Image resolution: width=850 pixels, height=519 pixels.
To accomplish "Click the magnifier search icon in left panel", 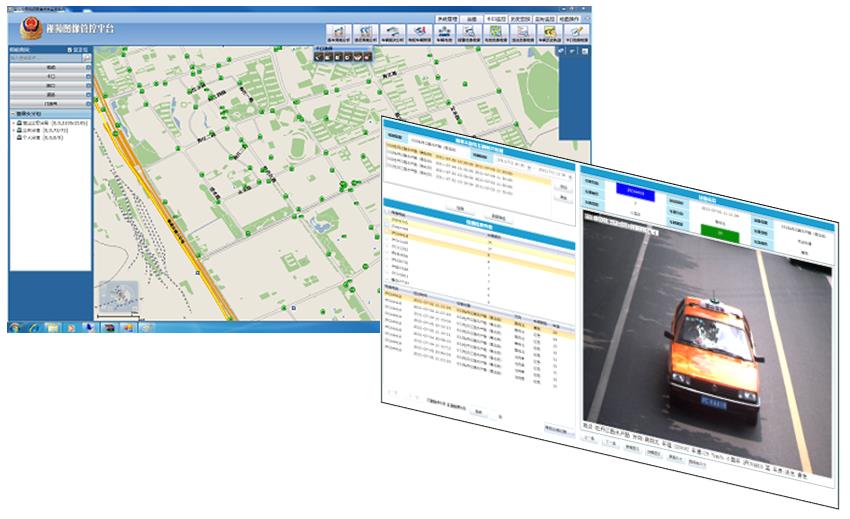I will [x=87, y=57].
